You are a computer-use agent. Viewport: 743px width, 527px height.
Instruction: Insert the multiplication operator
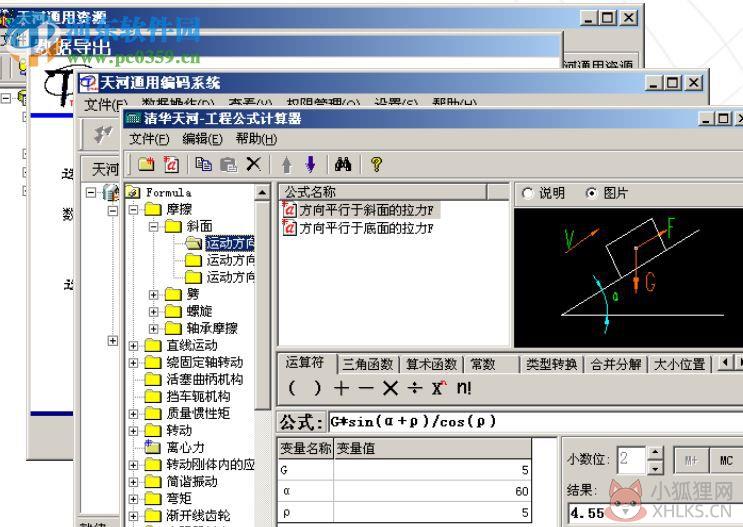point(390,389)
